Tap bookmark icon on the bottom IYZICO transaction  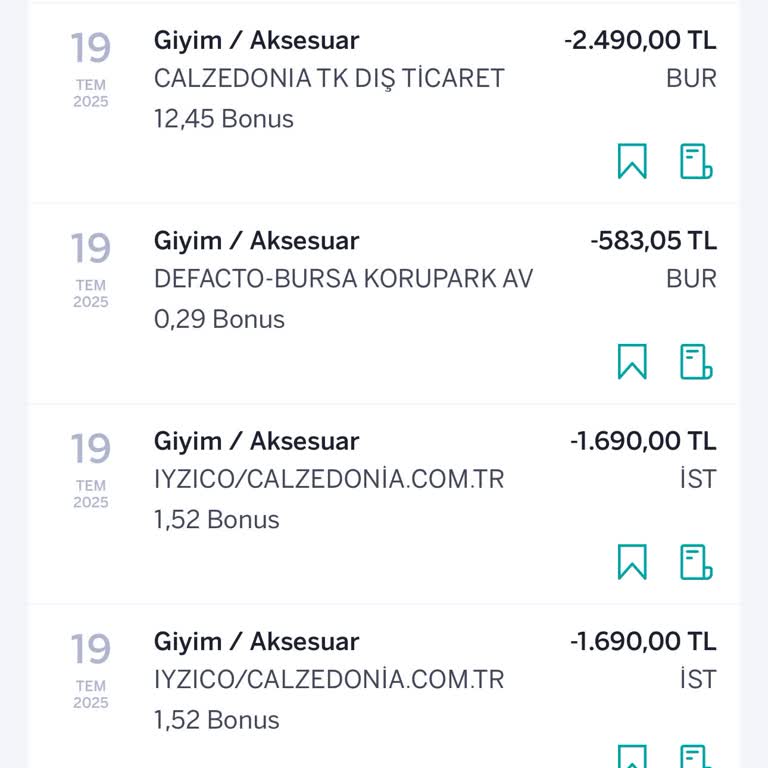[x=632, y=756]
